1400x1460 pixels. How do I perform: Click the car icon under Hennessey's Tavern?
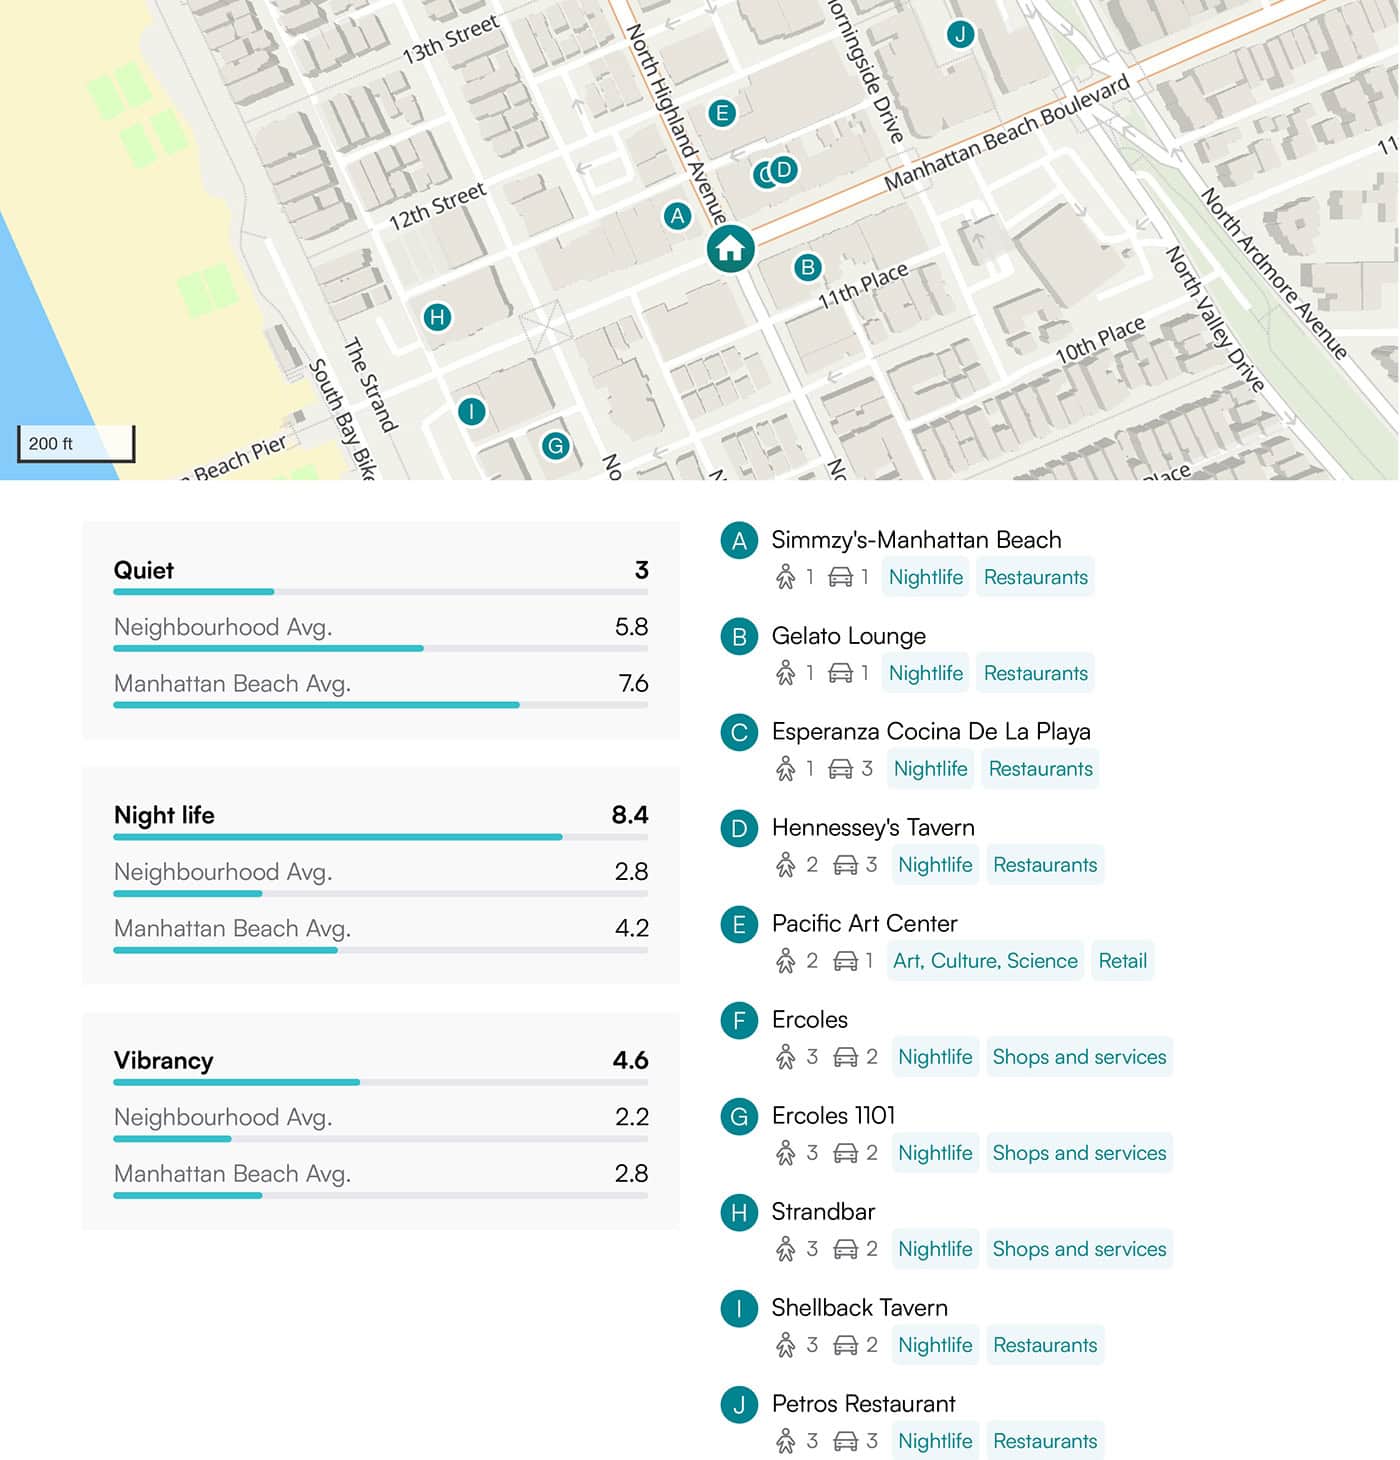[845, 865]
